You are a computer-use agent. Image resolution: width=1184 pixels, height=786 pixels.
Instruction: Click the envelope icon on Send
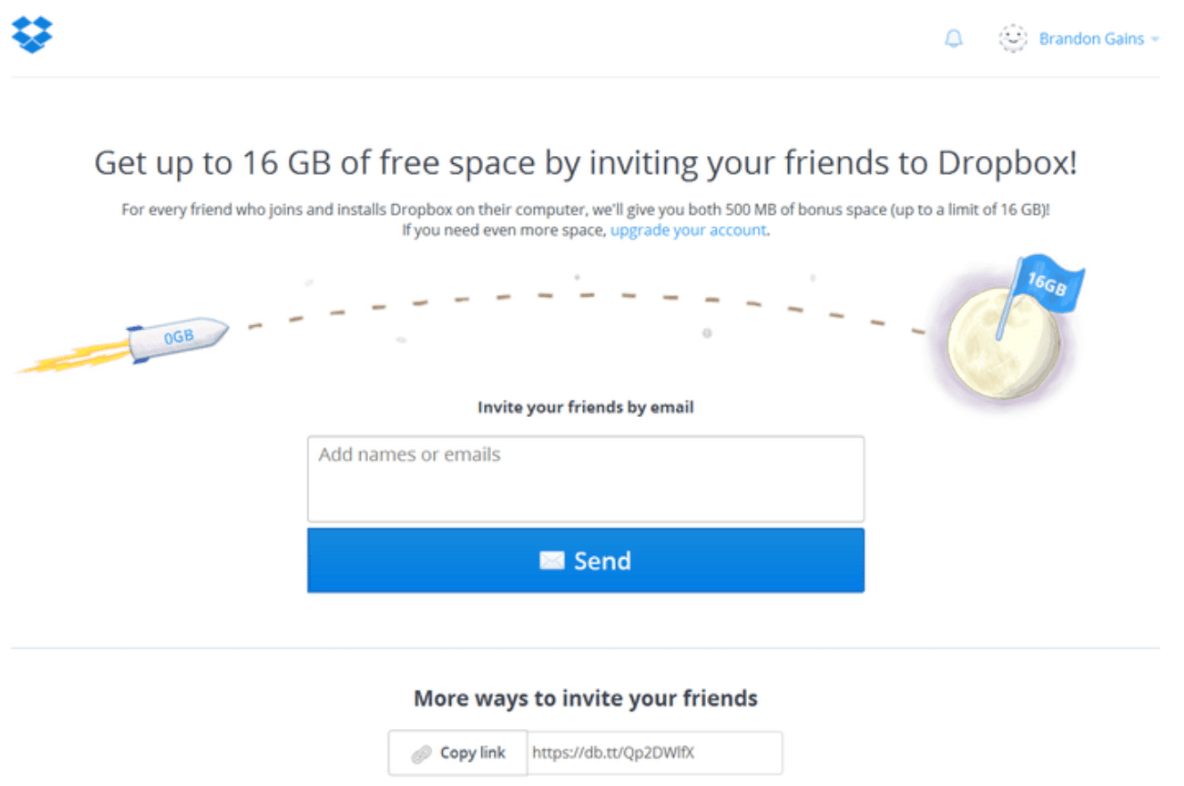(552, 560)
